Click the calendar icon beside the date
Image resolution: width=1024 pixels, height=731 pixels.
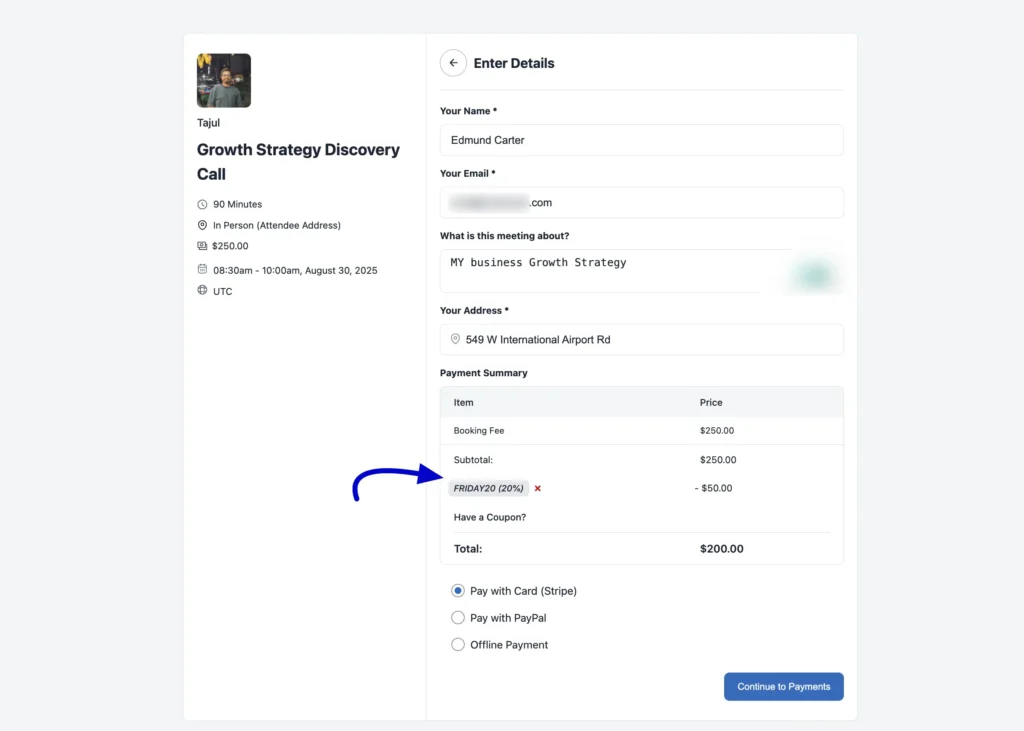(202, 270)
